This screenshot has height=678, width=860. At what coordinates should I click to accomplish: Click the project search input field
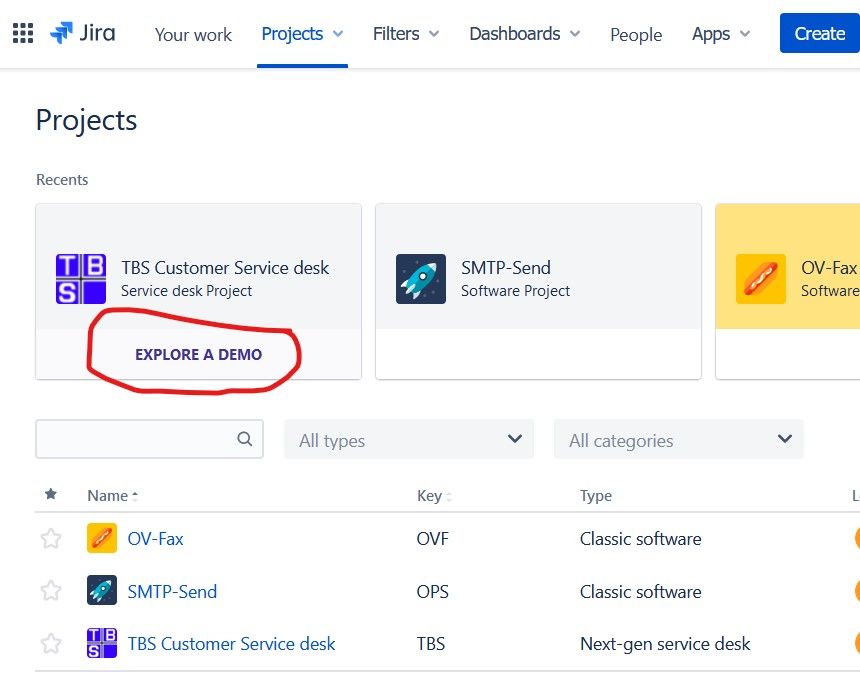[149, 439]
